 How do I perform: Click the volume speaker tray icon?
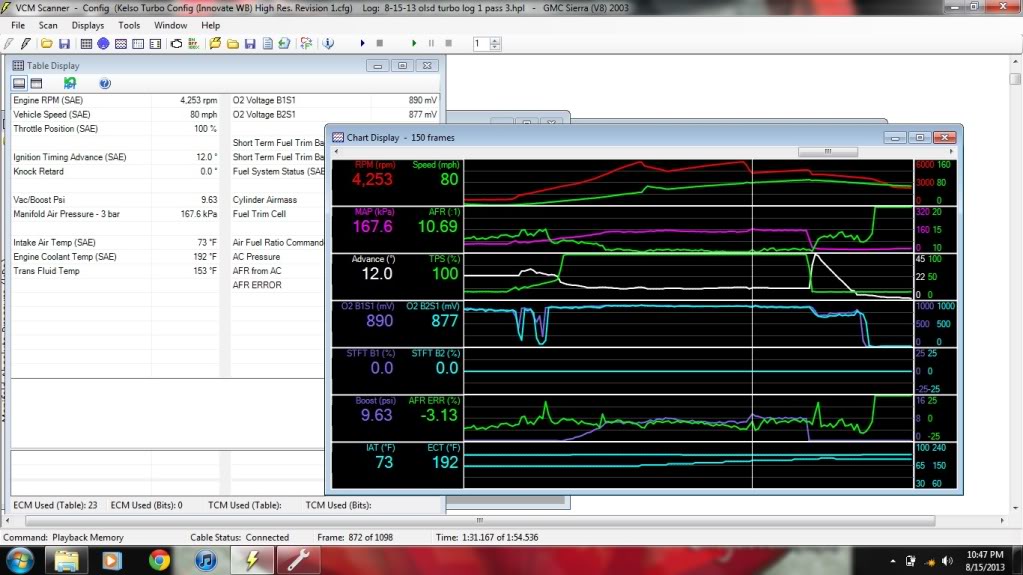tap(947, 561)
